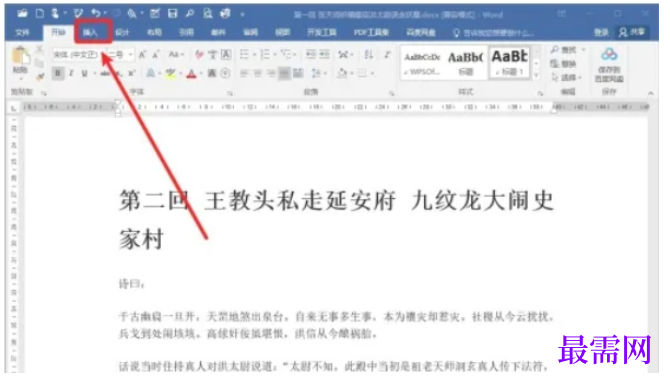The height and width of the screenshot is (381, 670).
Task: Open the 开发工具 (Developer) ribbon tab
Action: (321, 32)
